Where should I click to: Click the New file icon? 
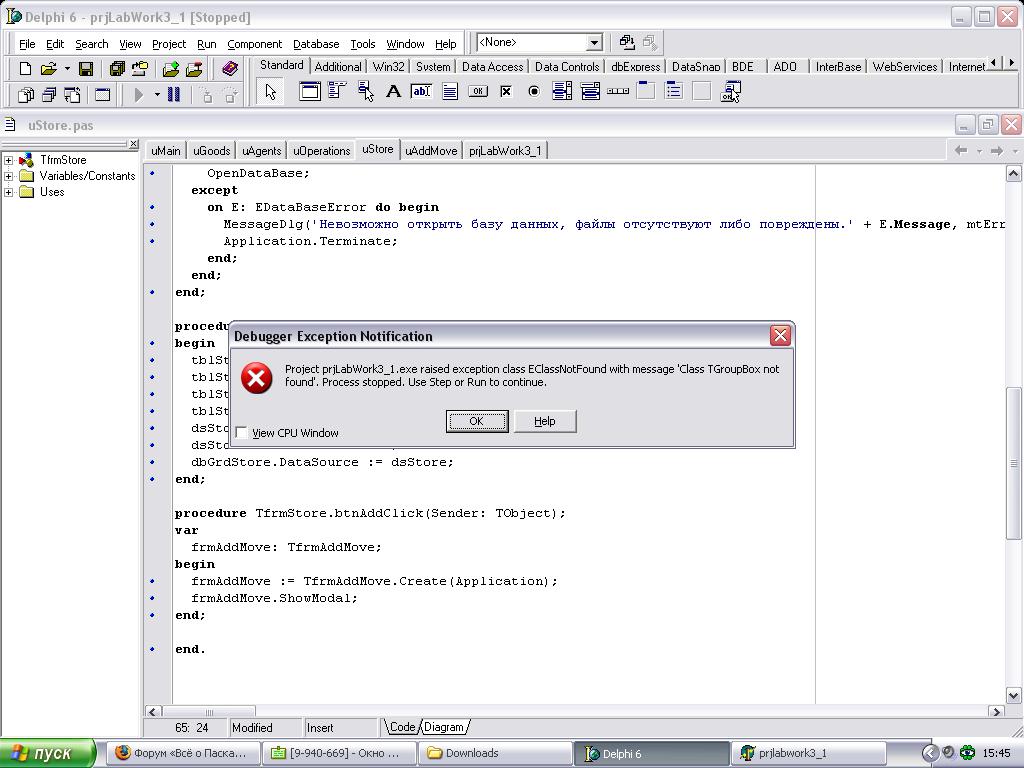pos(25,69)
